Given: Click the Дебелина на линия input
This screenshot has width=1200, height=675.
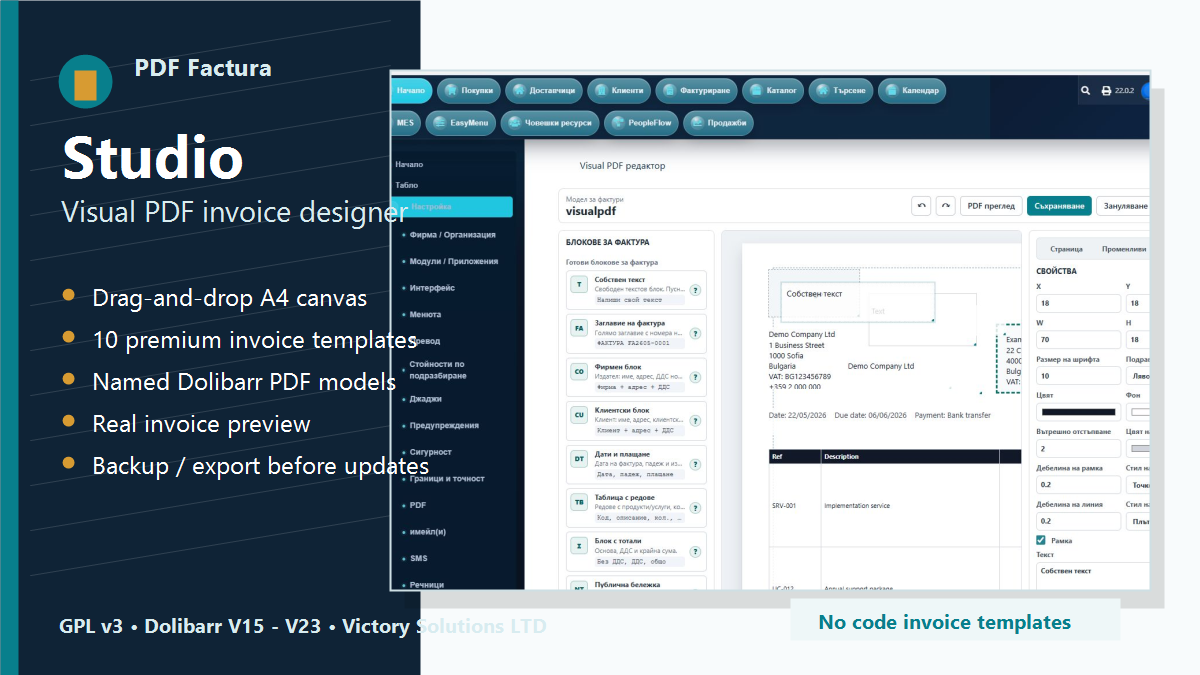Looking at the screenshot, I should pos(1078,521).
